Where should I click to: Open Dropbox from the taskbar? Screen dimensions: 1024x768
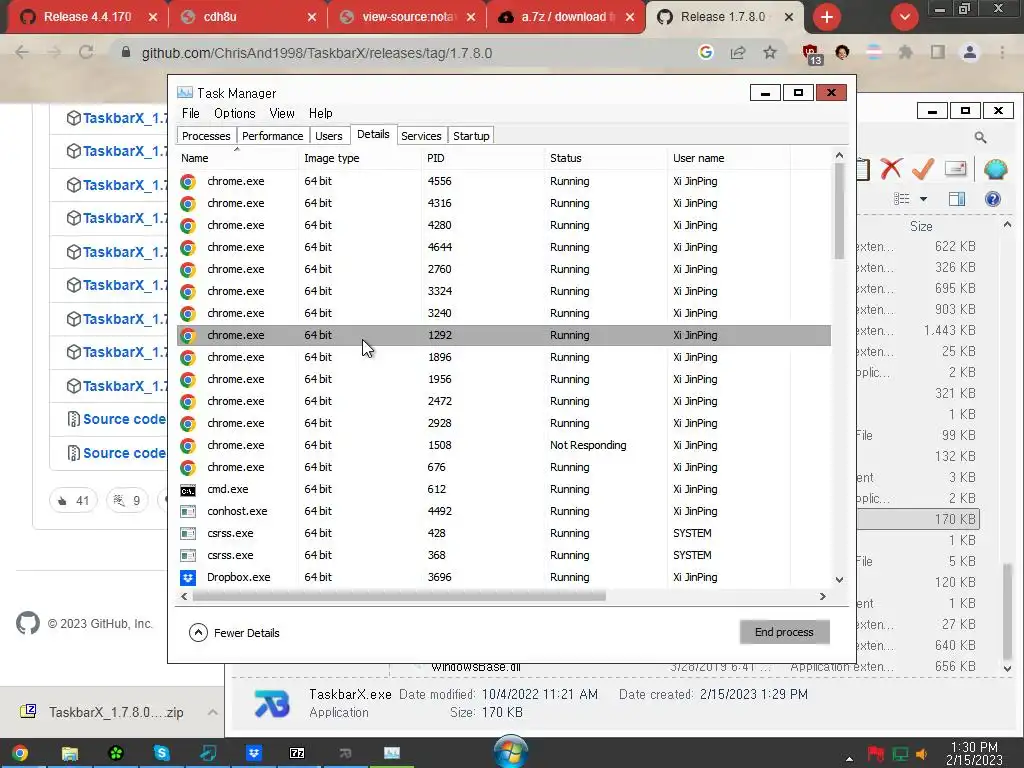pos(254,753)
